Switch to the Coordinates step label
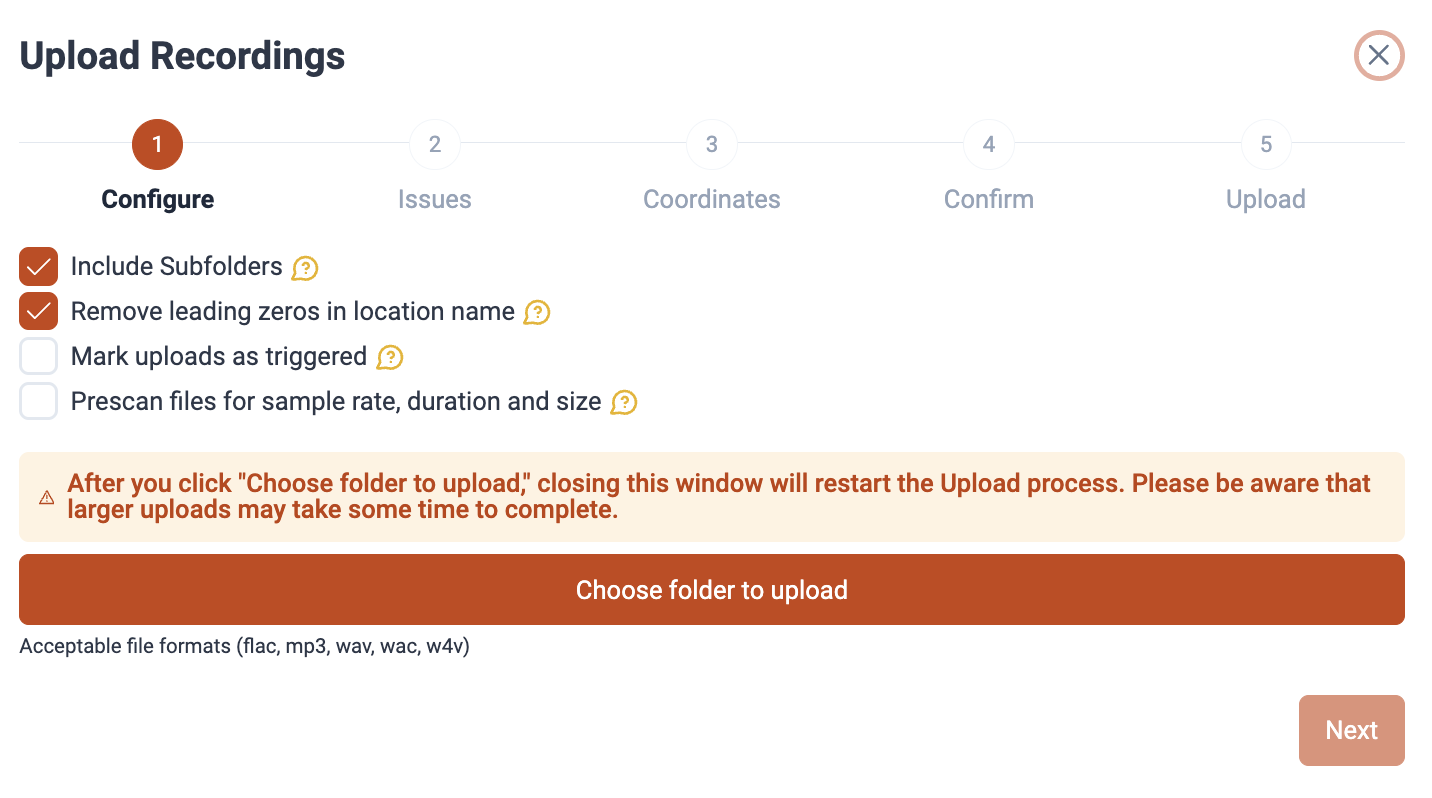 click(712, 199)
